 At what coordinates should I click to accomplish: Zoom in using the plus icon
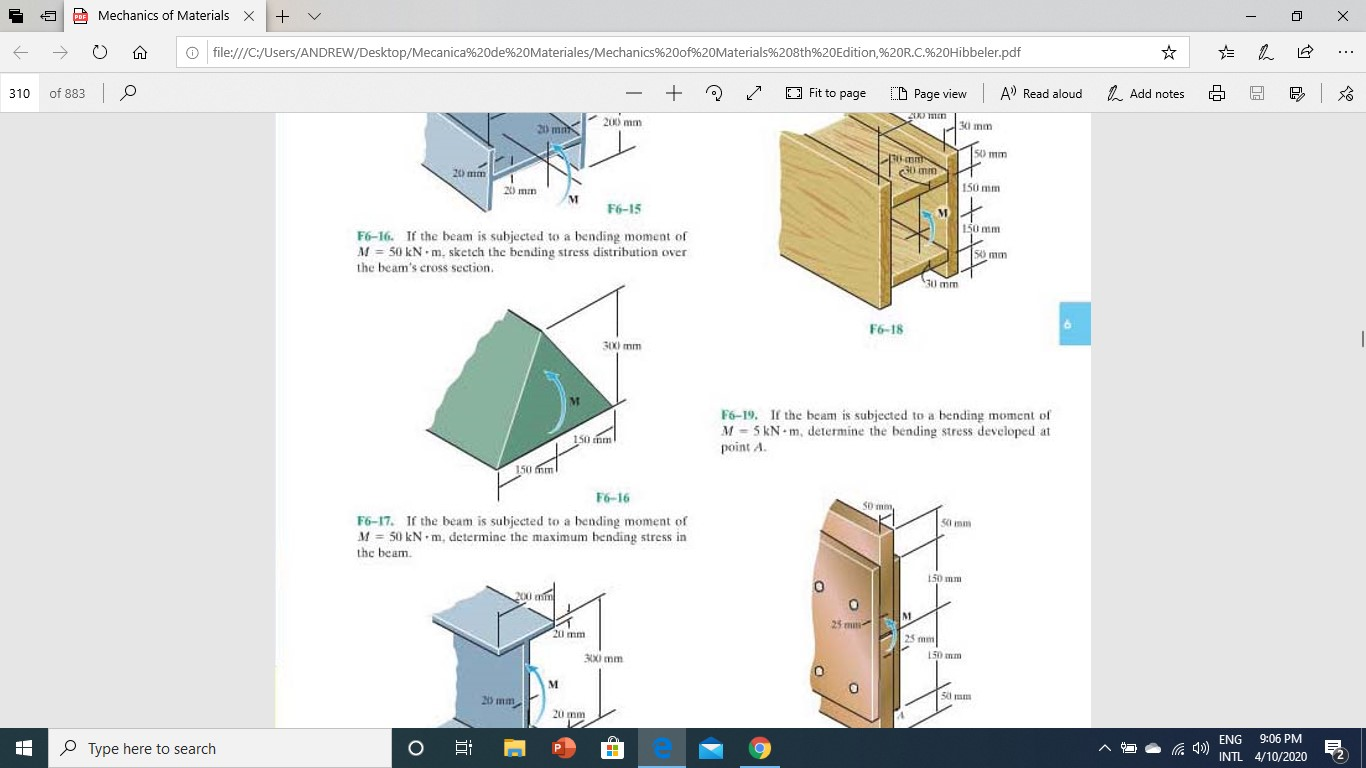click(674, 93)
